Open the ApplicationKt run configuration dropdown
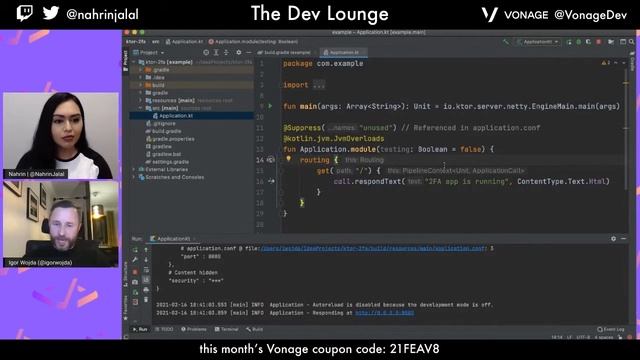The height and width of the screenshot is (360, 640). (538, 42)
